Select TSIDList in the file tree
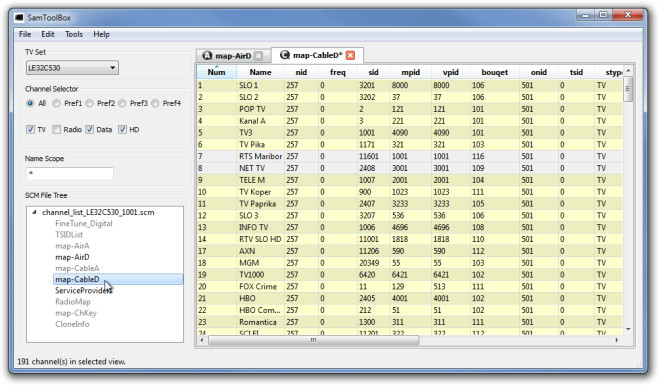The width and height of the screenshot is (660, 386). pyautogui.click(x=69, y=234)
